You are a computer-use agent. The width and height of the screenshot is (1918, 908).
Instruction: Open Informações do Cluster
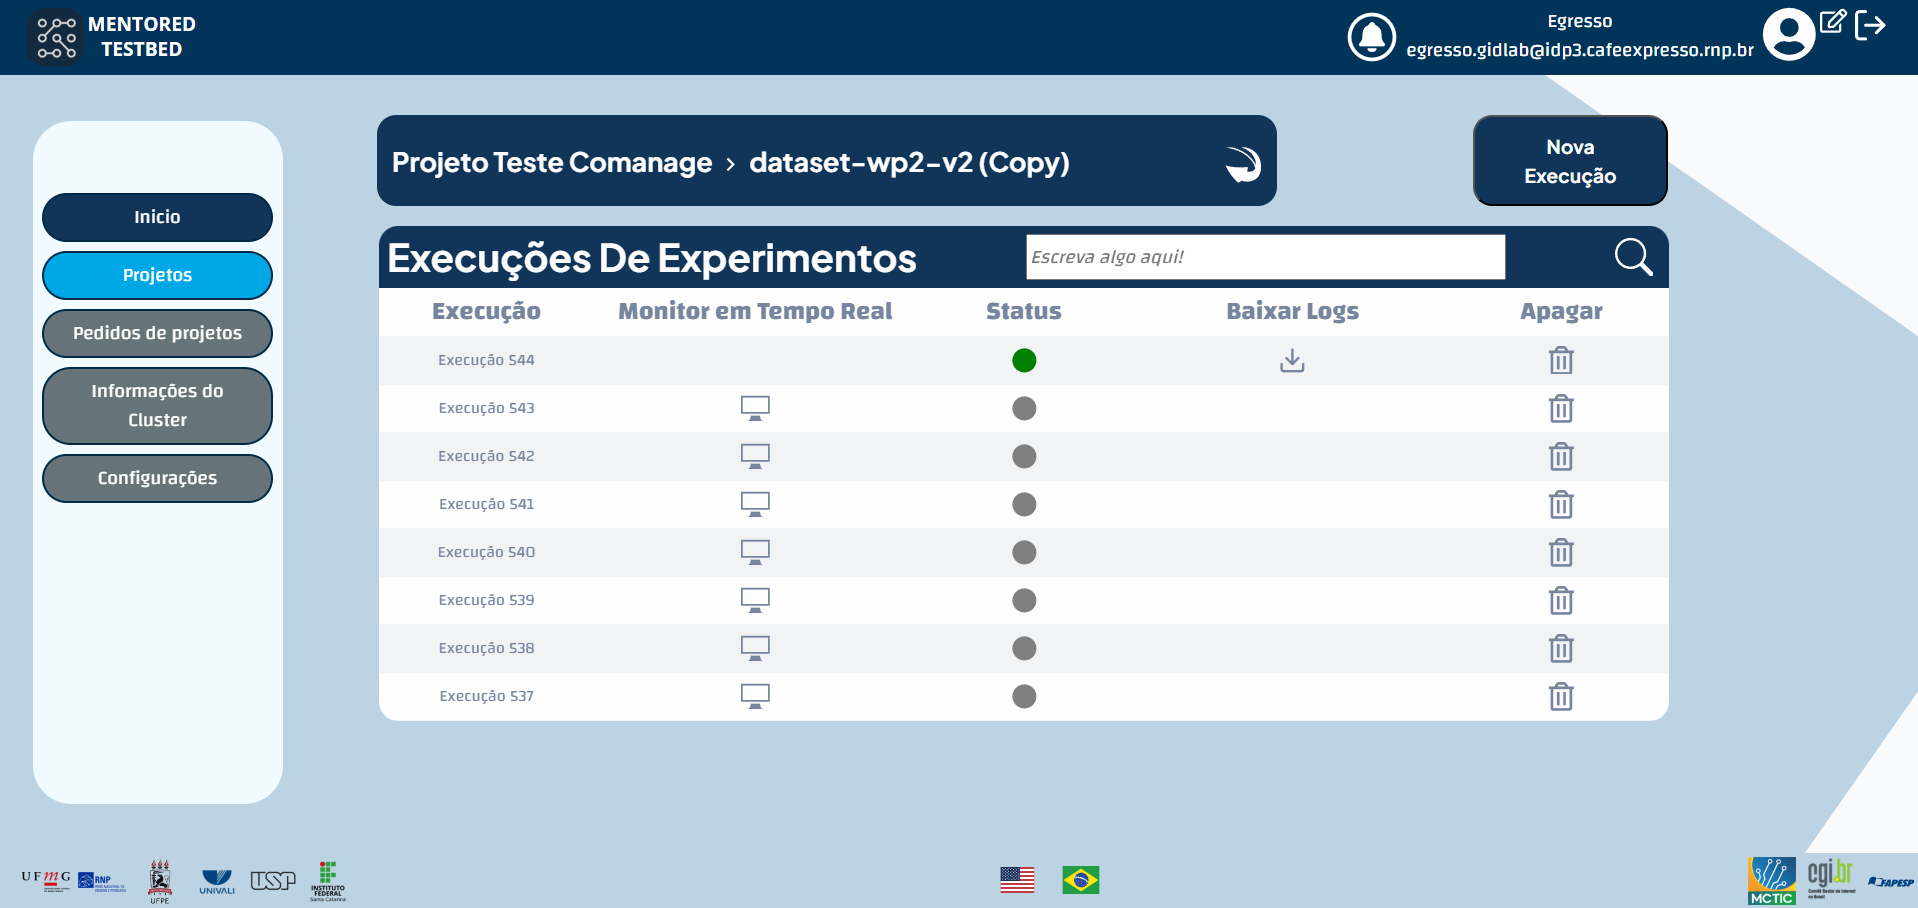click(x=156, y=405)
